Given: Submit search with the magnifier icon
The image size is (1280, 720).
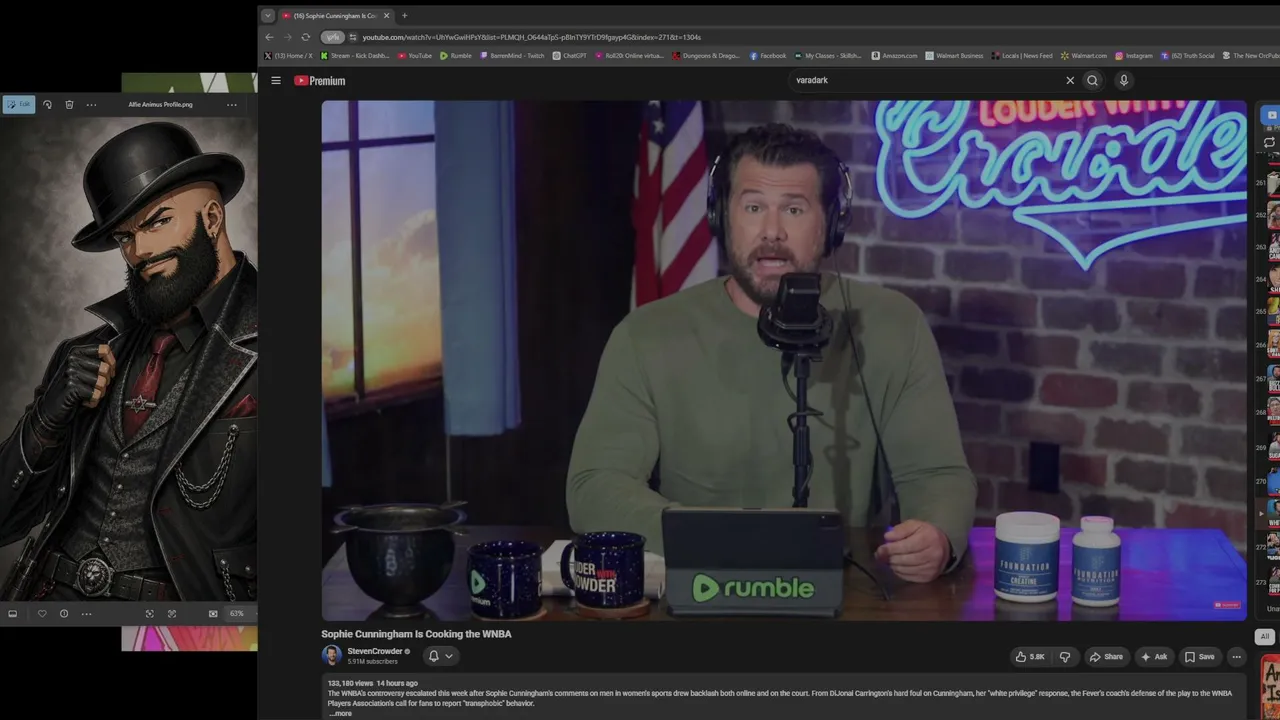Looking at the screenshot, I should (x=1092, y=80).
